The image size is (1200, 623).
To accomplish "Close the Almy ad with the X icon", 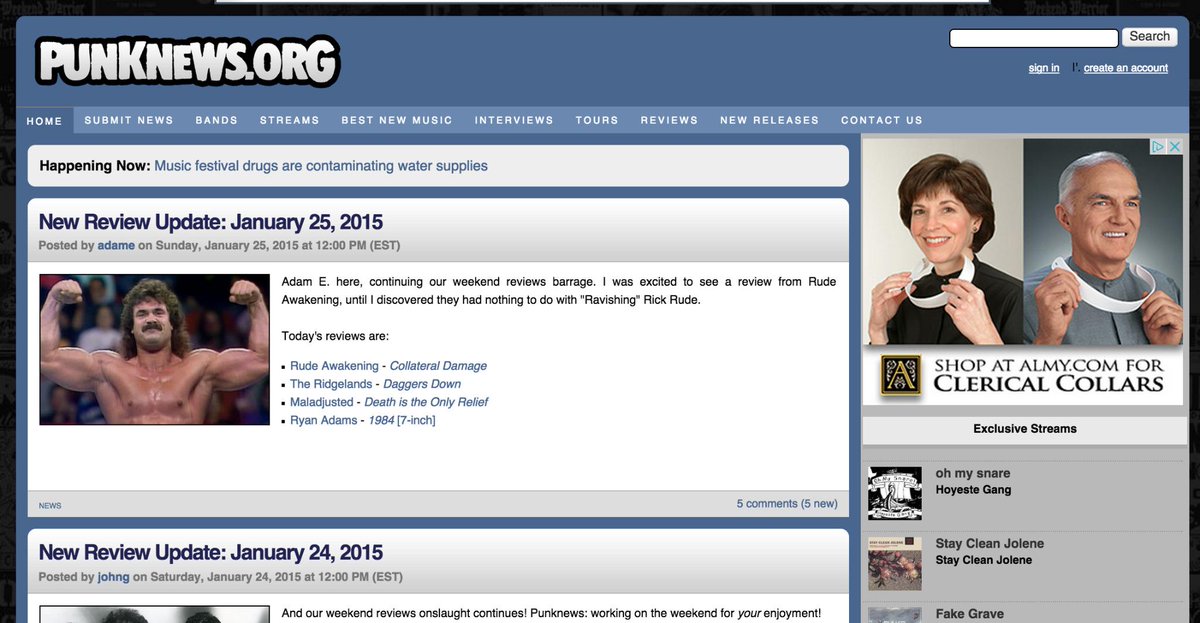I will [x=1175, y=146].
